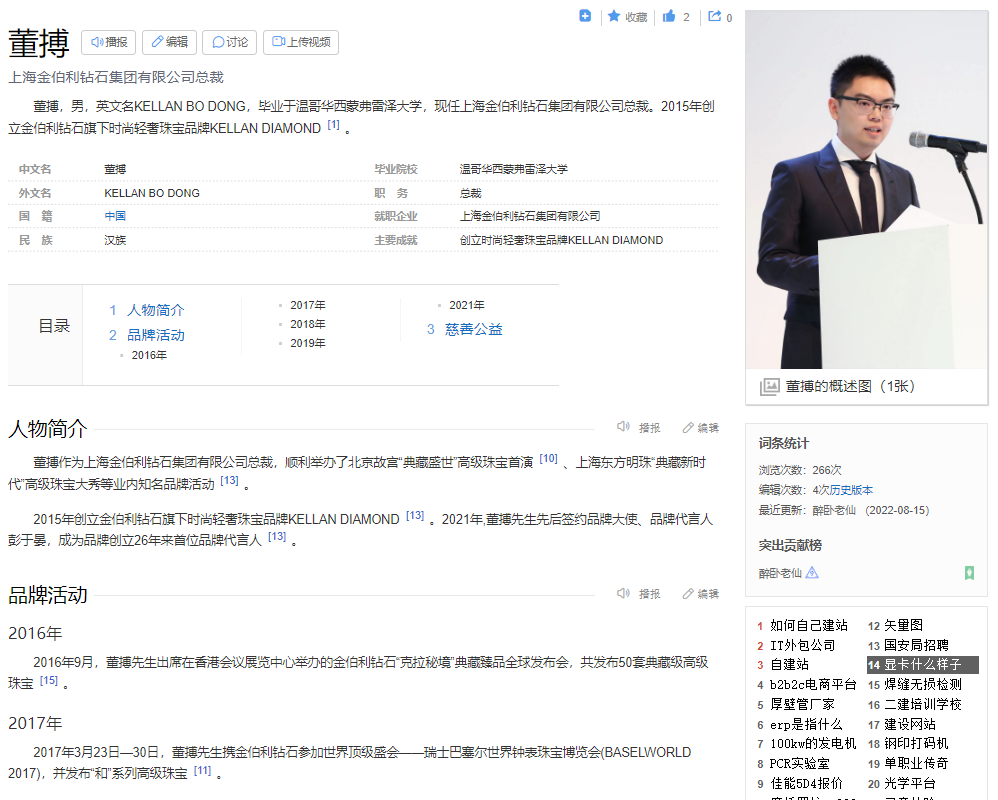This screenshot has height=800, width=998.
Task: Click the share arrow icon
Action: pyautogui.click(x=715, y=16)
